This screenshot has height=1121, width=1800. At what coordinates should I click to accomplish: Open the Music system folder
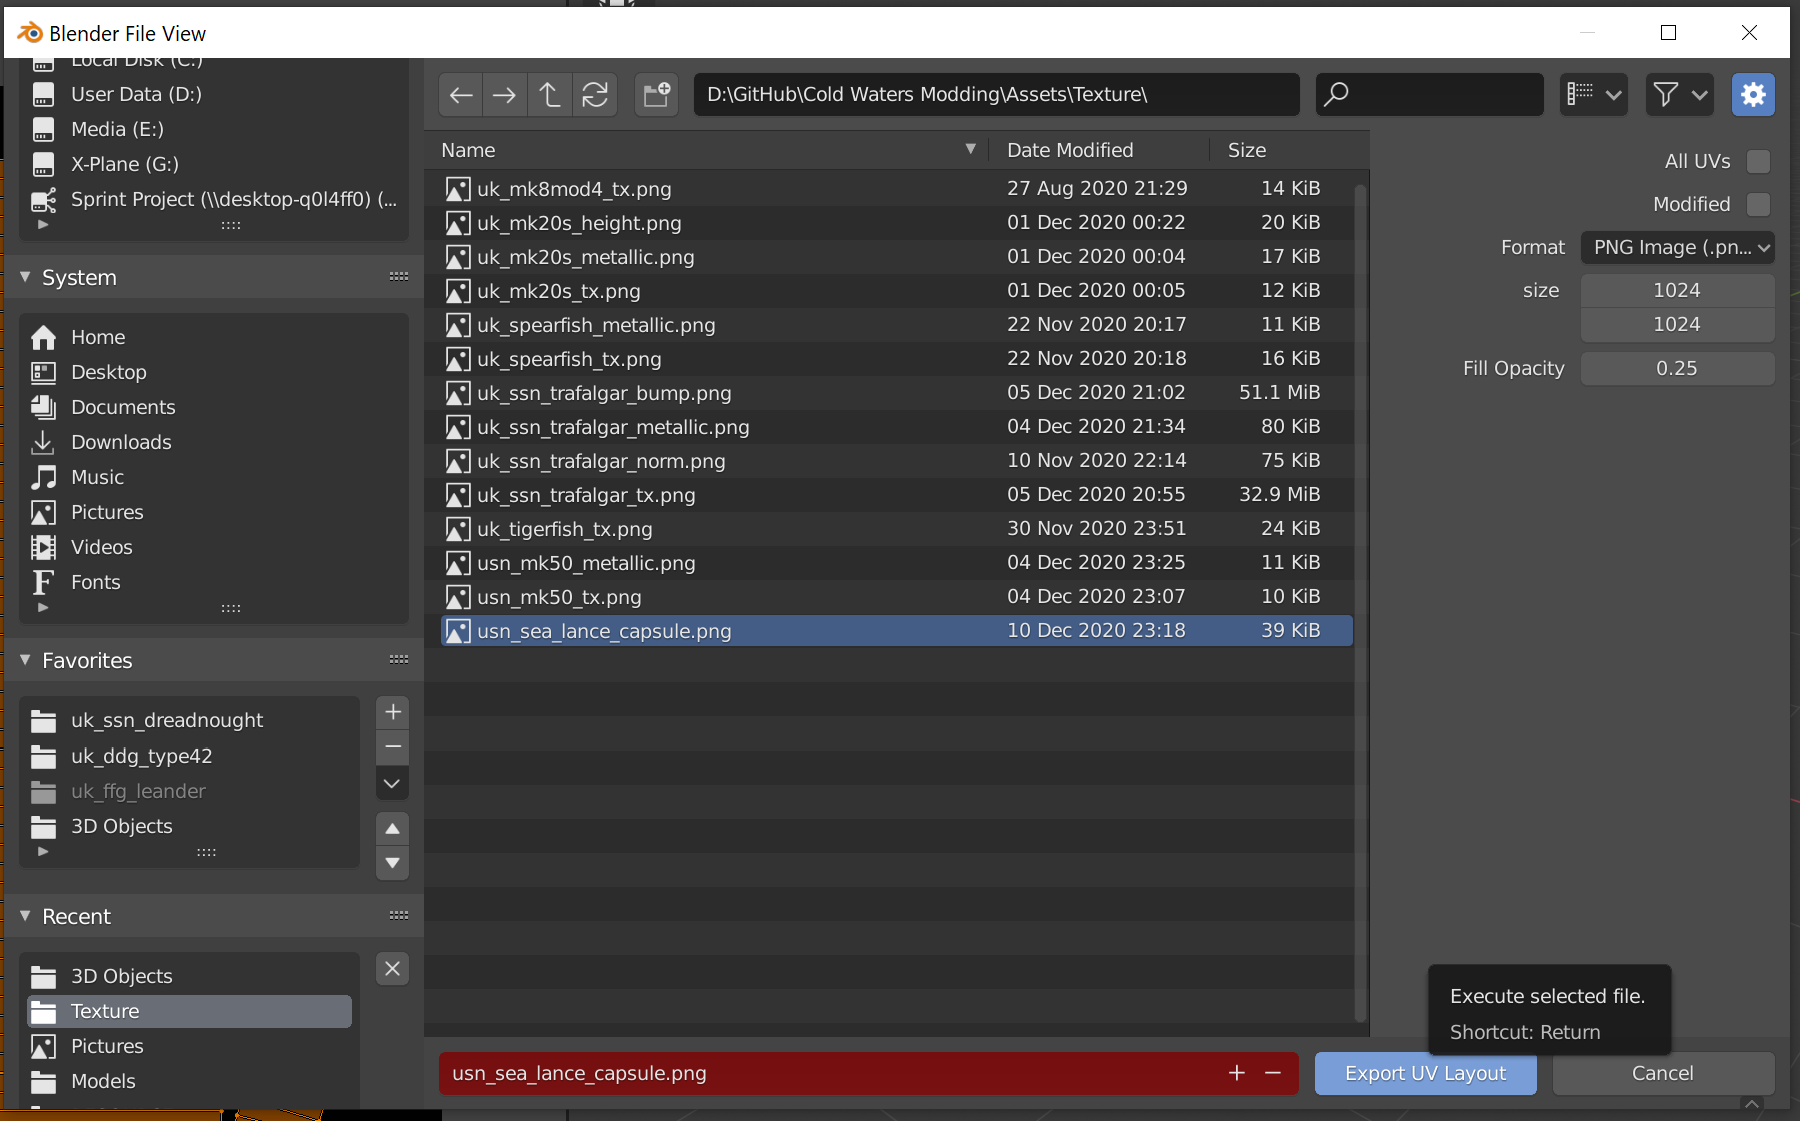click(x=214, y=477)
